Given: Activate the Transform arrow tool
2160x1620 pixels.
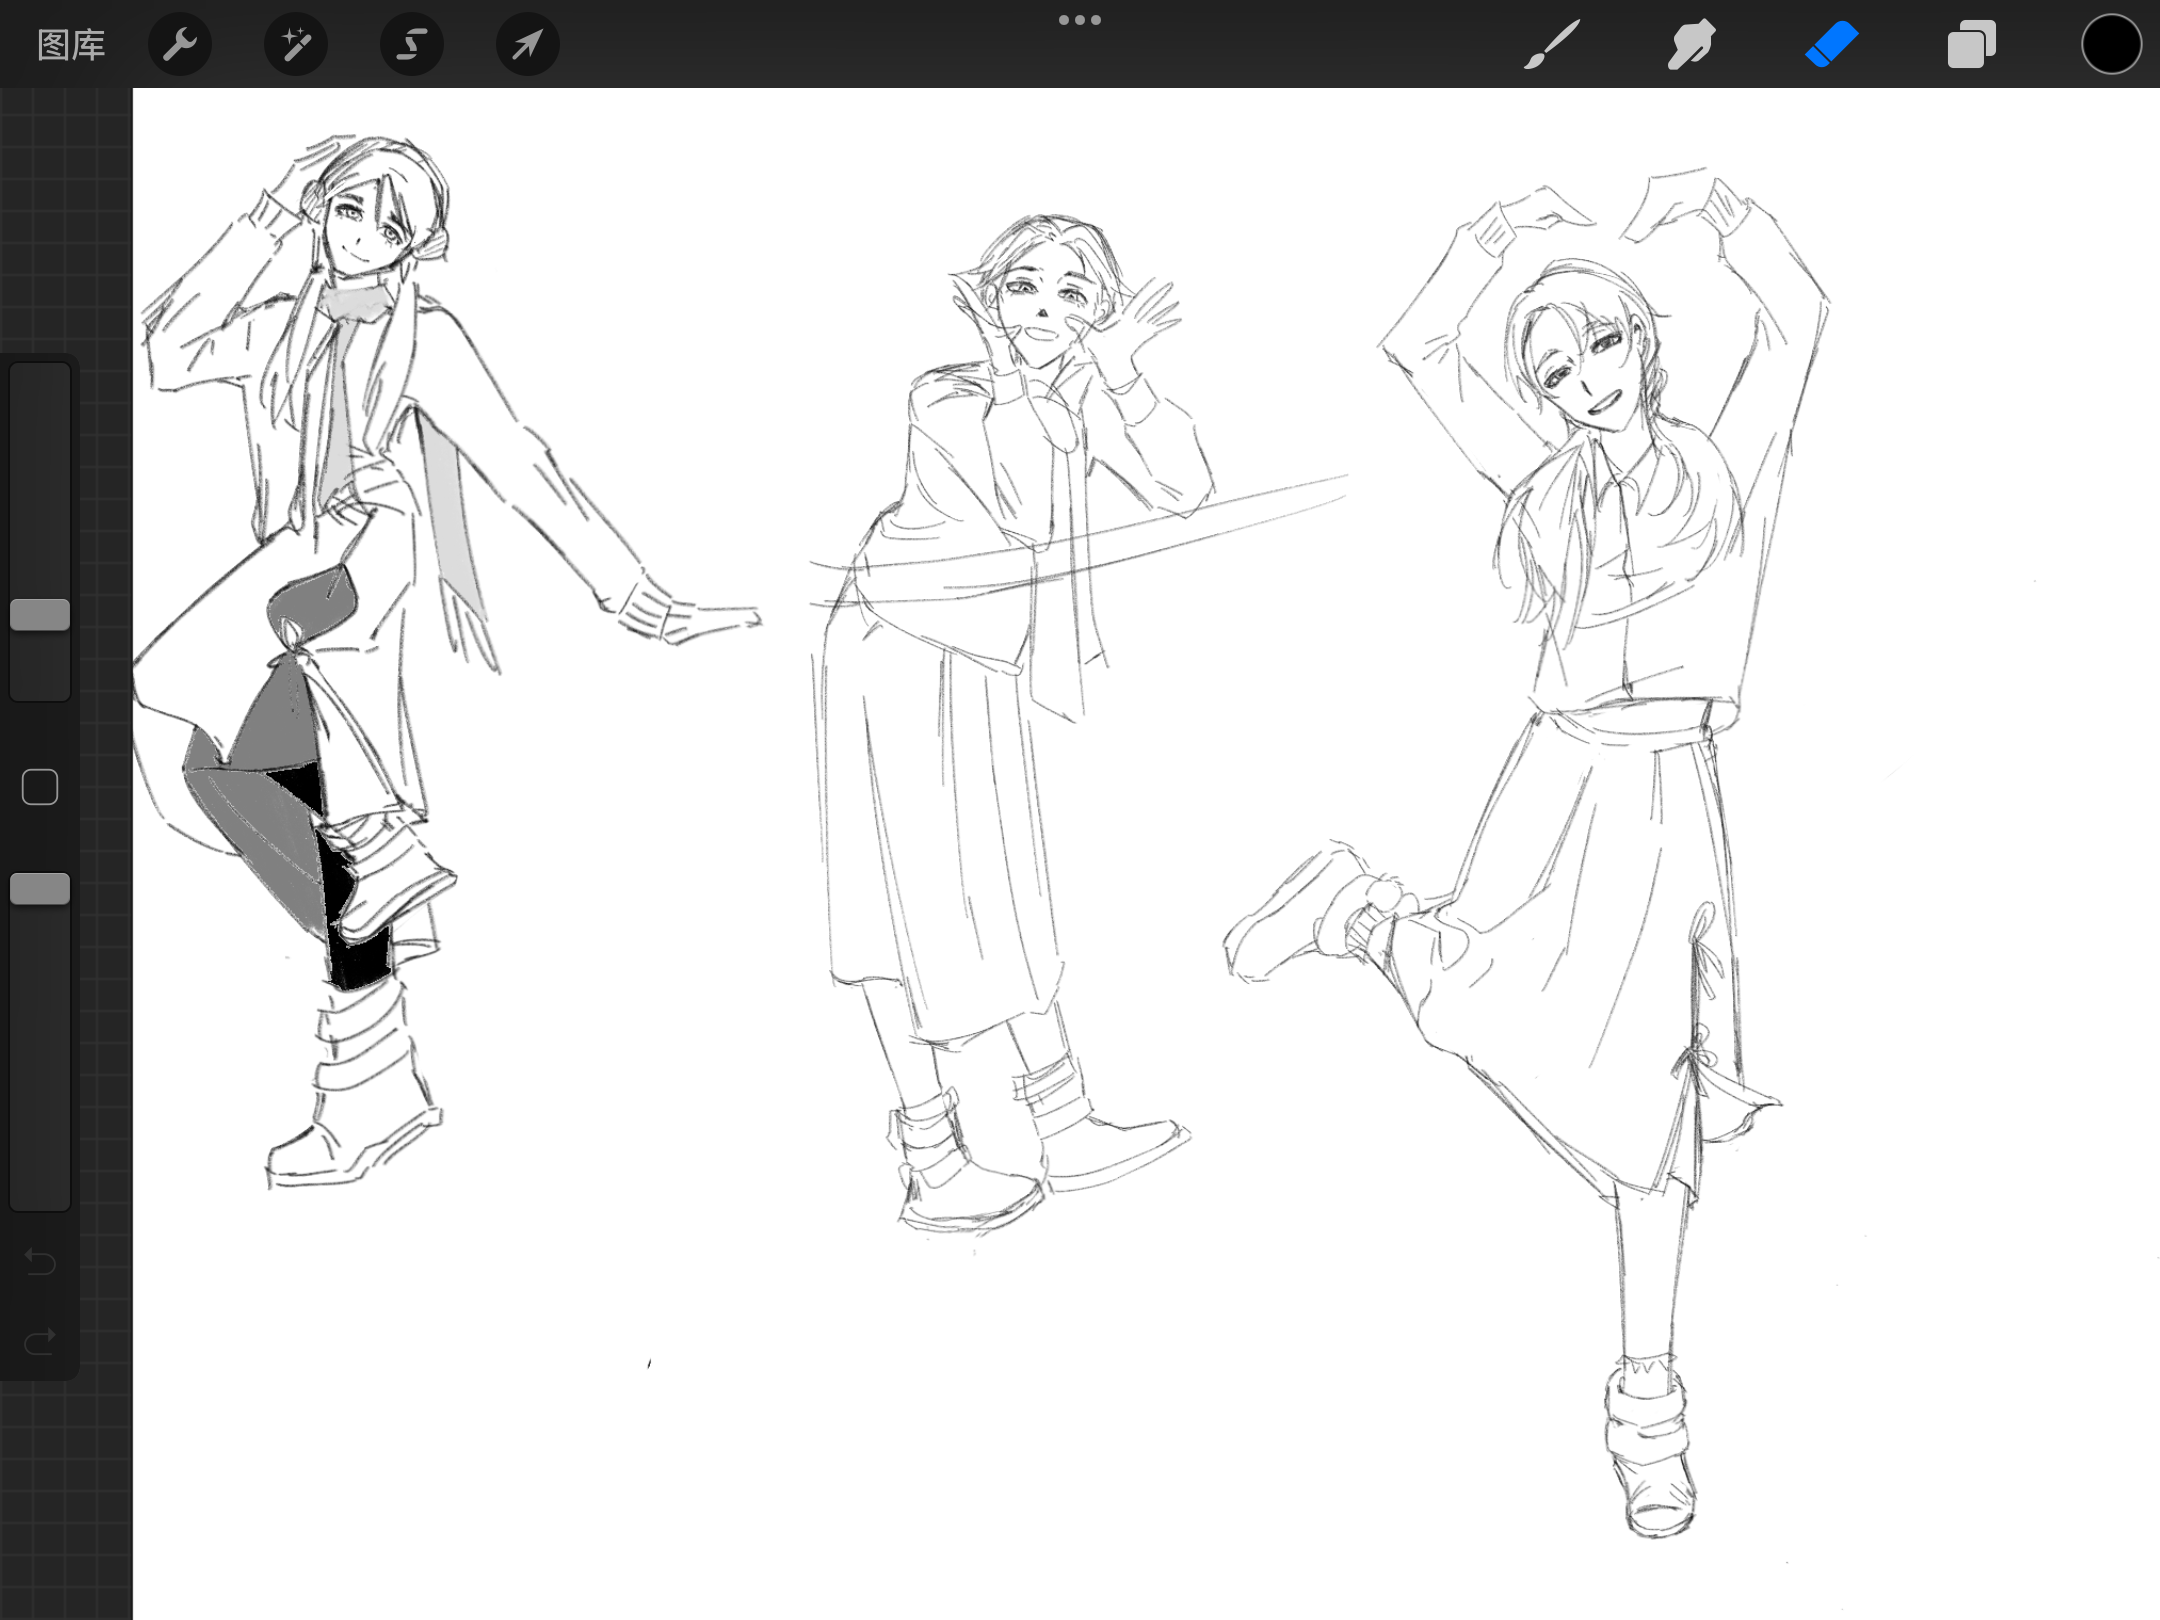Looking at the screenshot, I should point(528,45).
